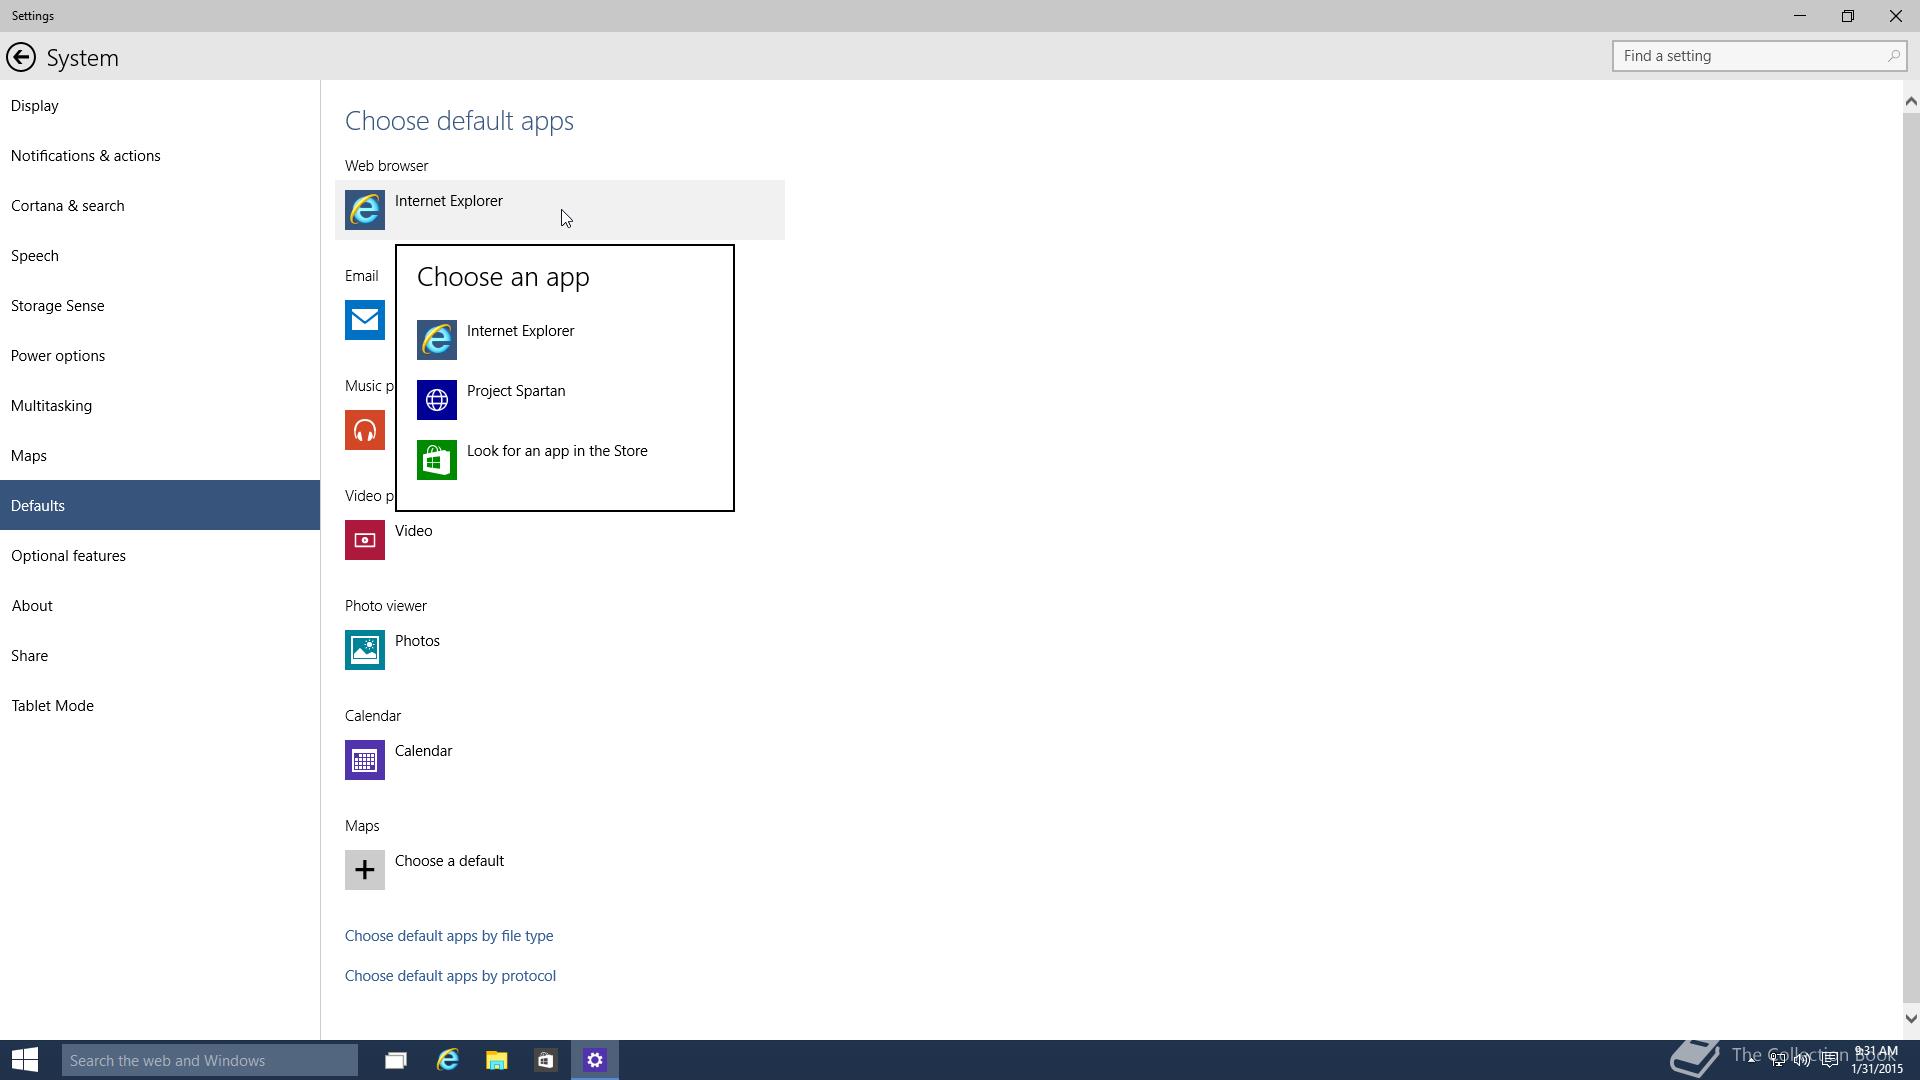Click Internet Explorer text under Web browser

pyautogui.click(x=449, y=201)
